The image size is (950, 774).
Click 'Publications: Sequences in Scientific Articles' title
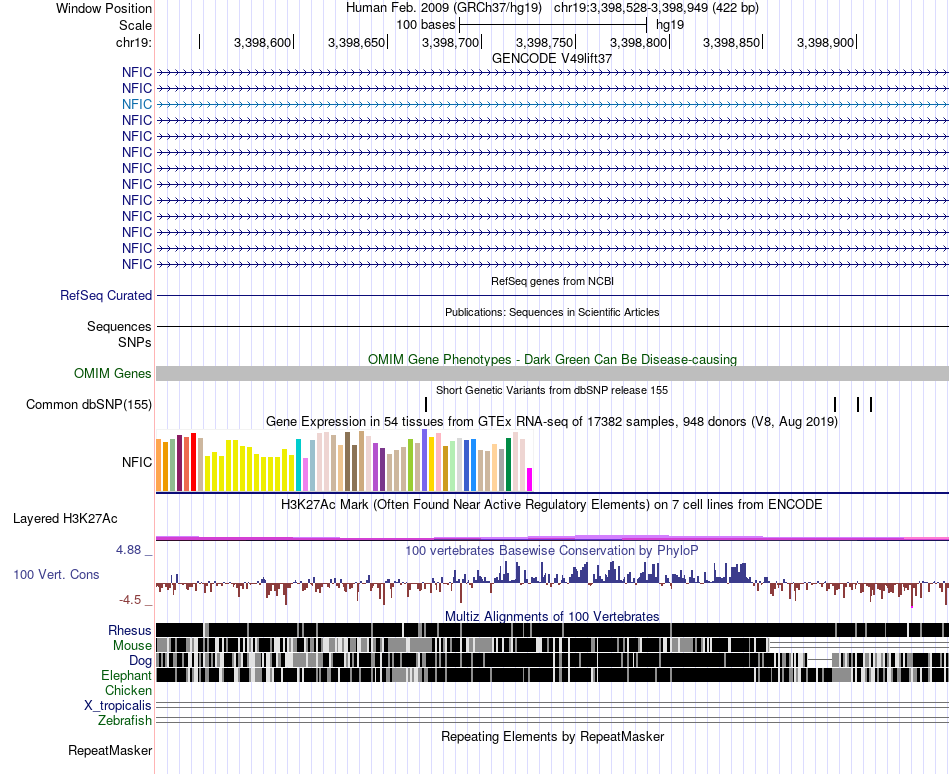(552, 312)
